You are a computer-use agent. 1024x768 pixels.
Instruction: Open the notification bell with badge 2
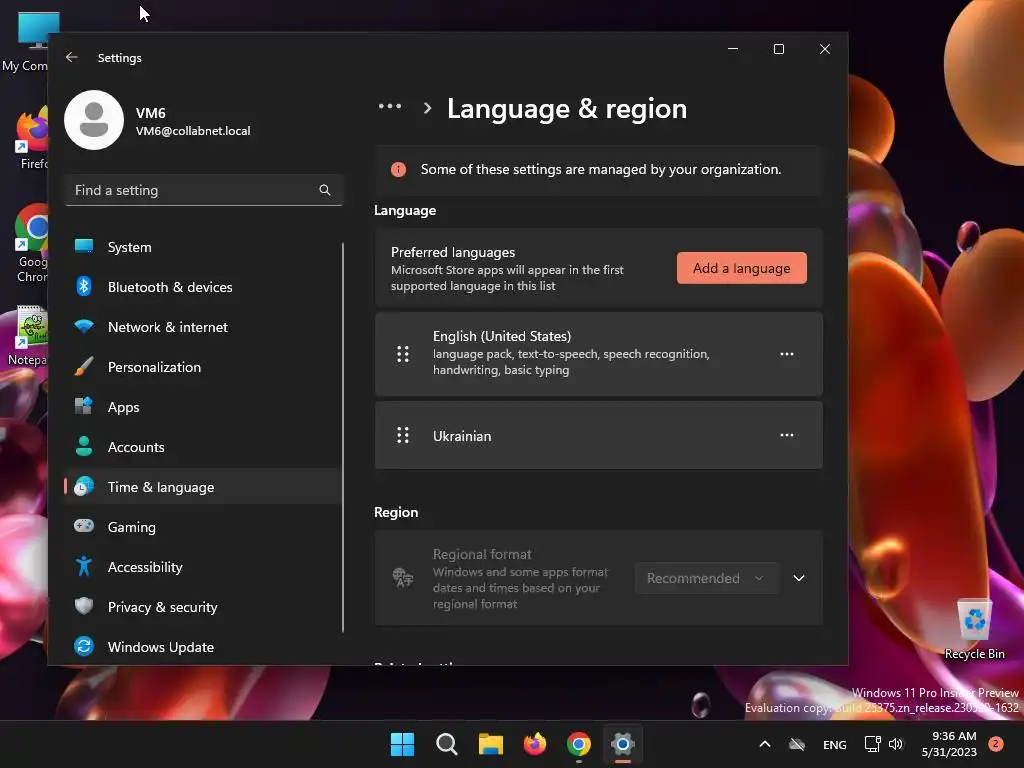[996, 744]
